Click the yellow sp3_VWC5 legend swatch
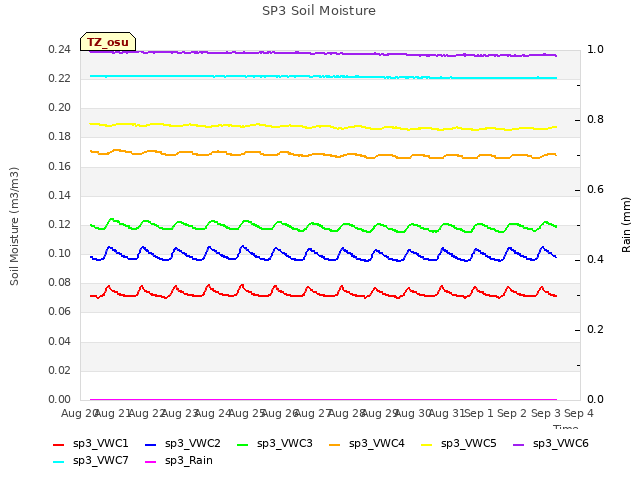640x480 pixels. point(427,444)
